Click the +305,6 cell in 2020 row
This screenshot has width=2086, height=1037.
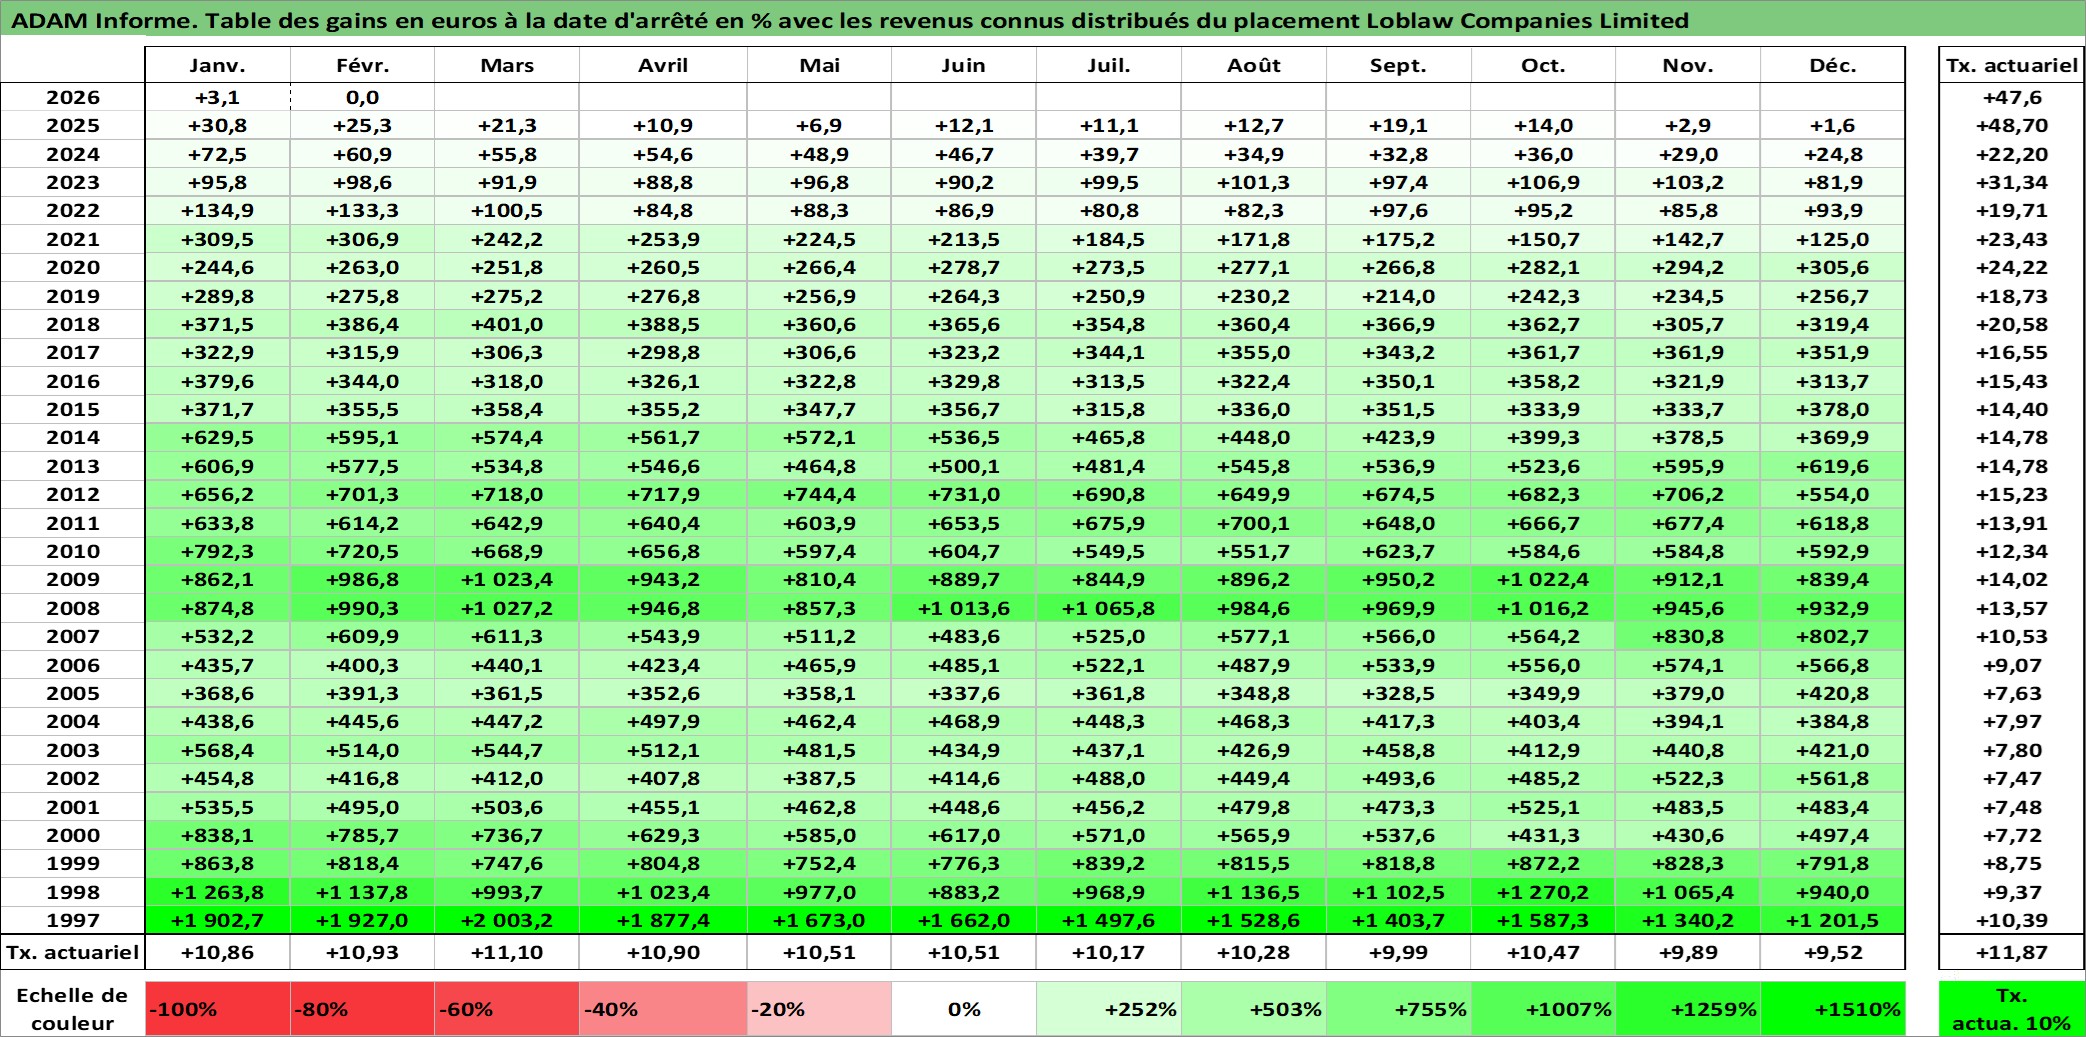[1833, 267]
